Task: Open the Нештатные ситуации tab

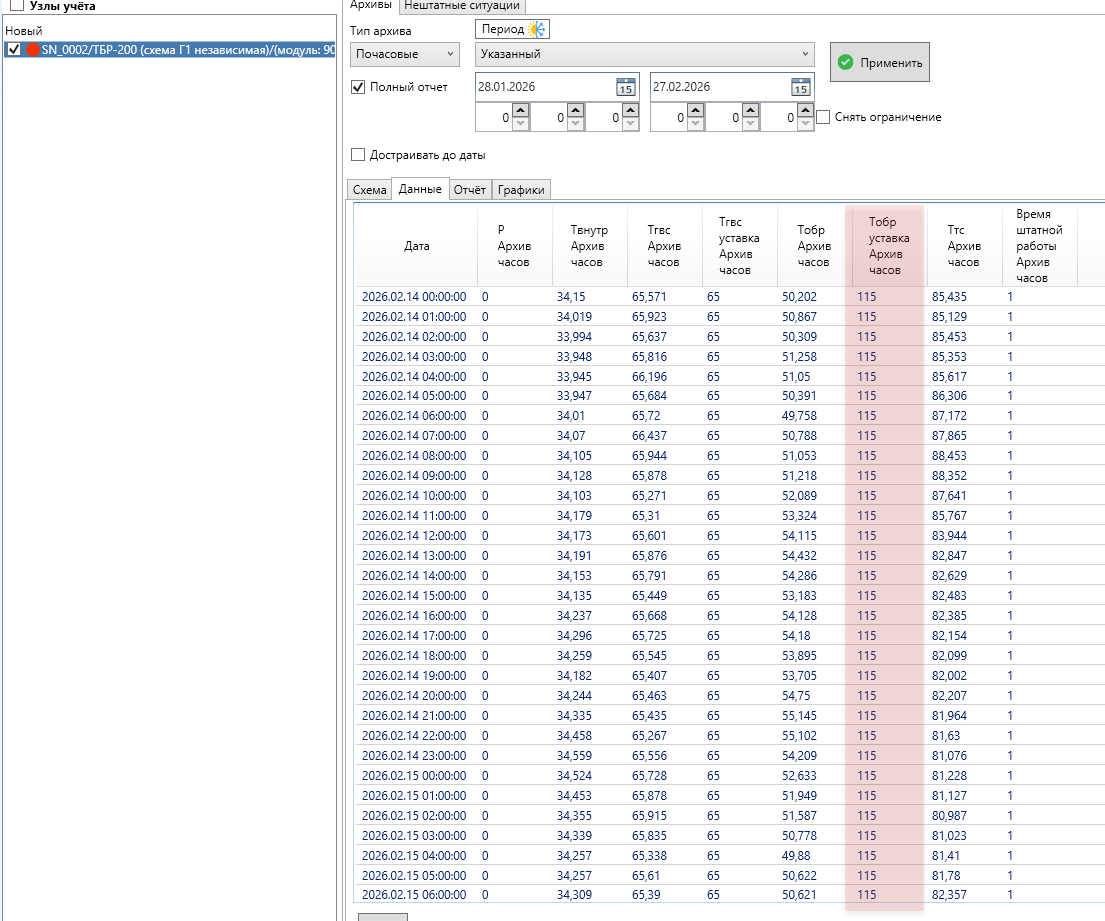Action: tap(461, 6)
